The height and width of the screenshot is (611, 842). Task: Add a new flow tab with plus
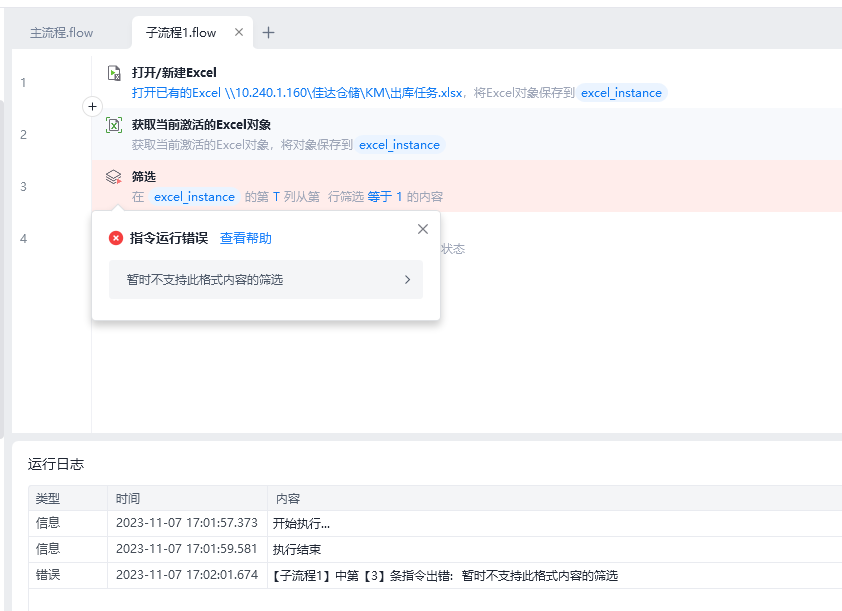(x=268, y=33)
